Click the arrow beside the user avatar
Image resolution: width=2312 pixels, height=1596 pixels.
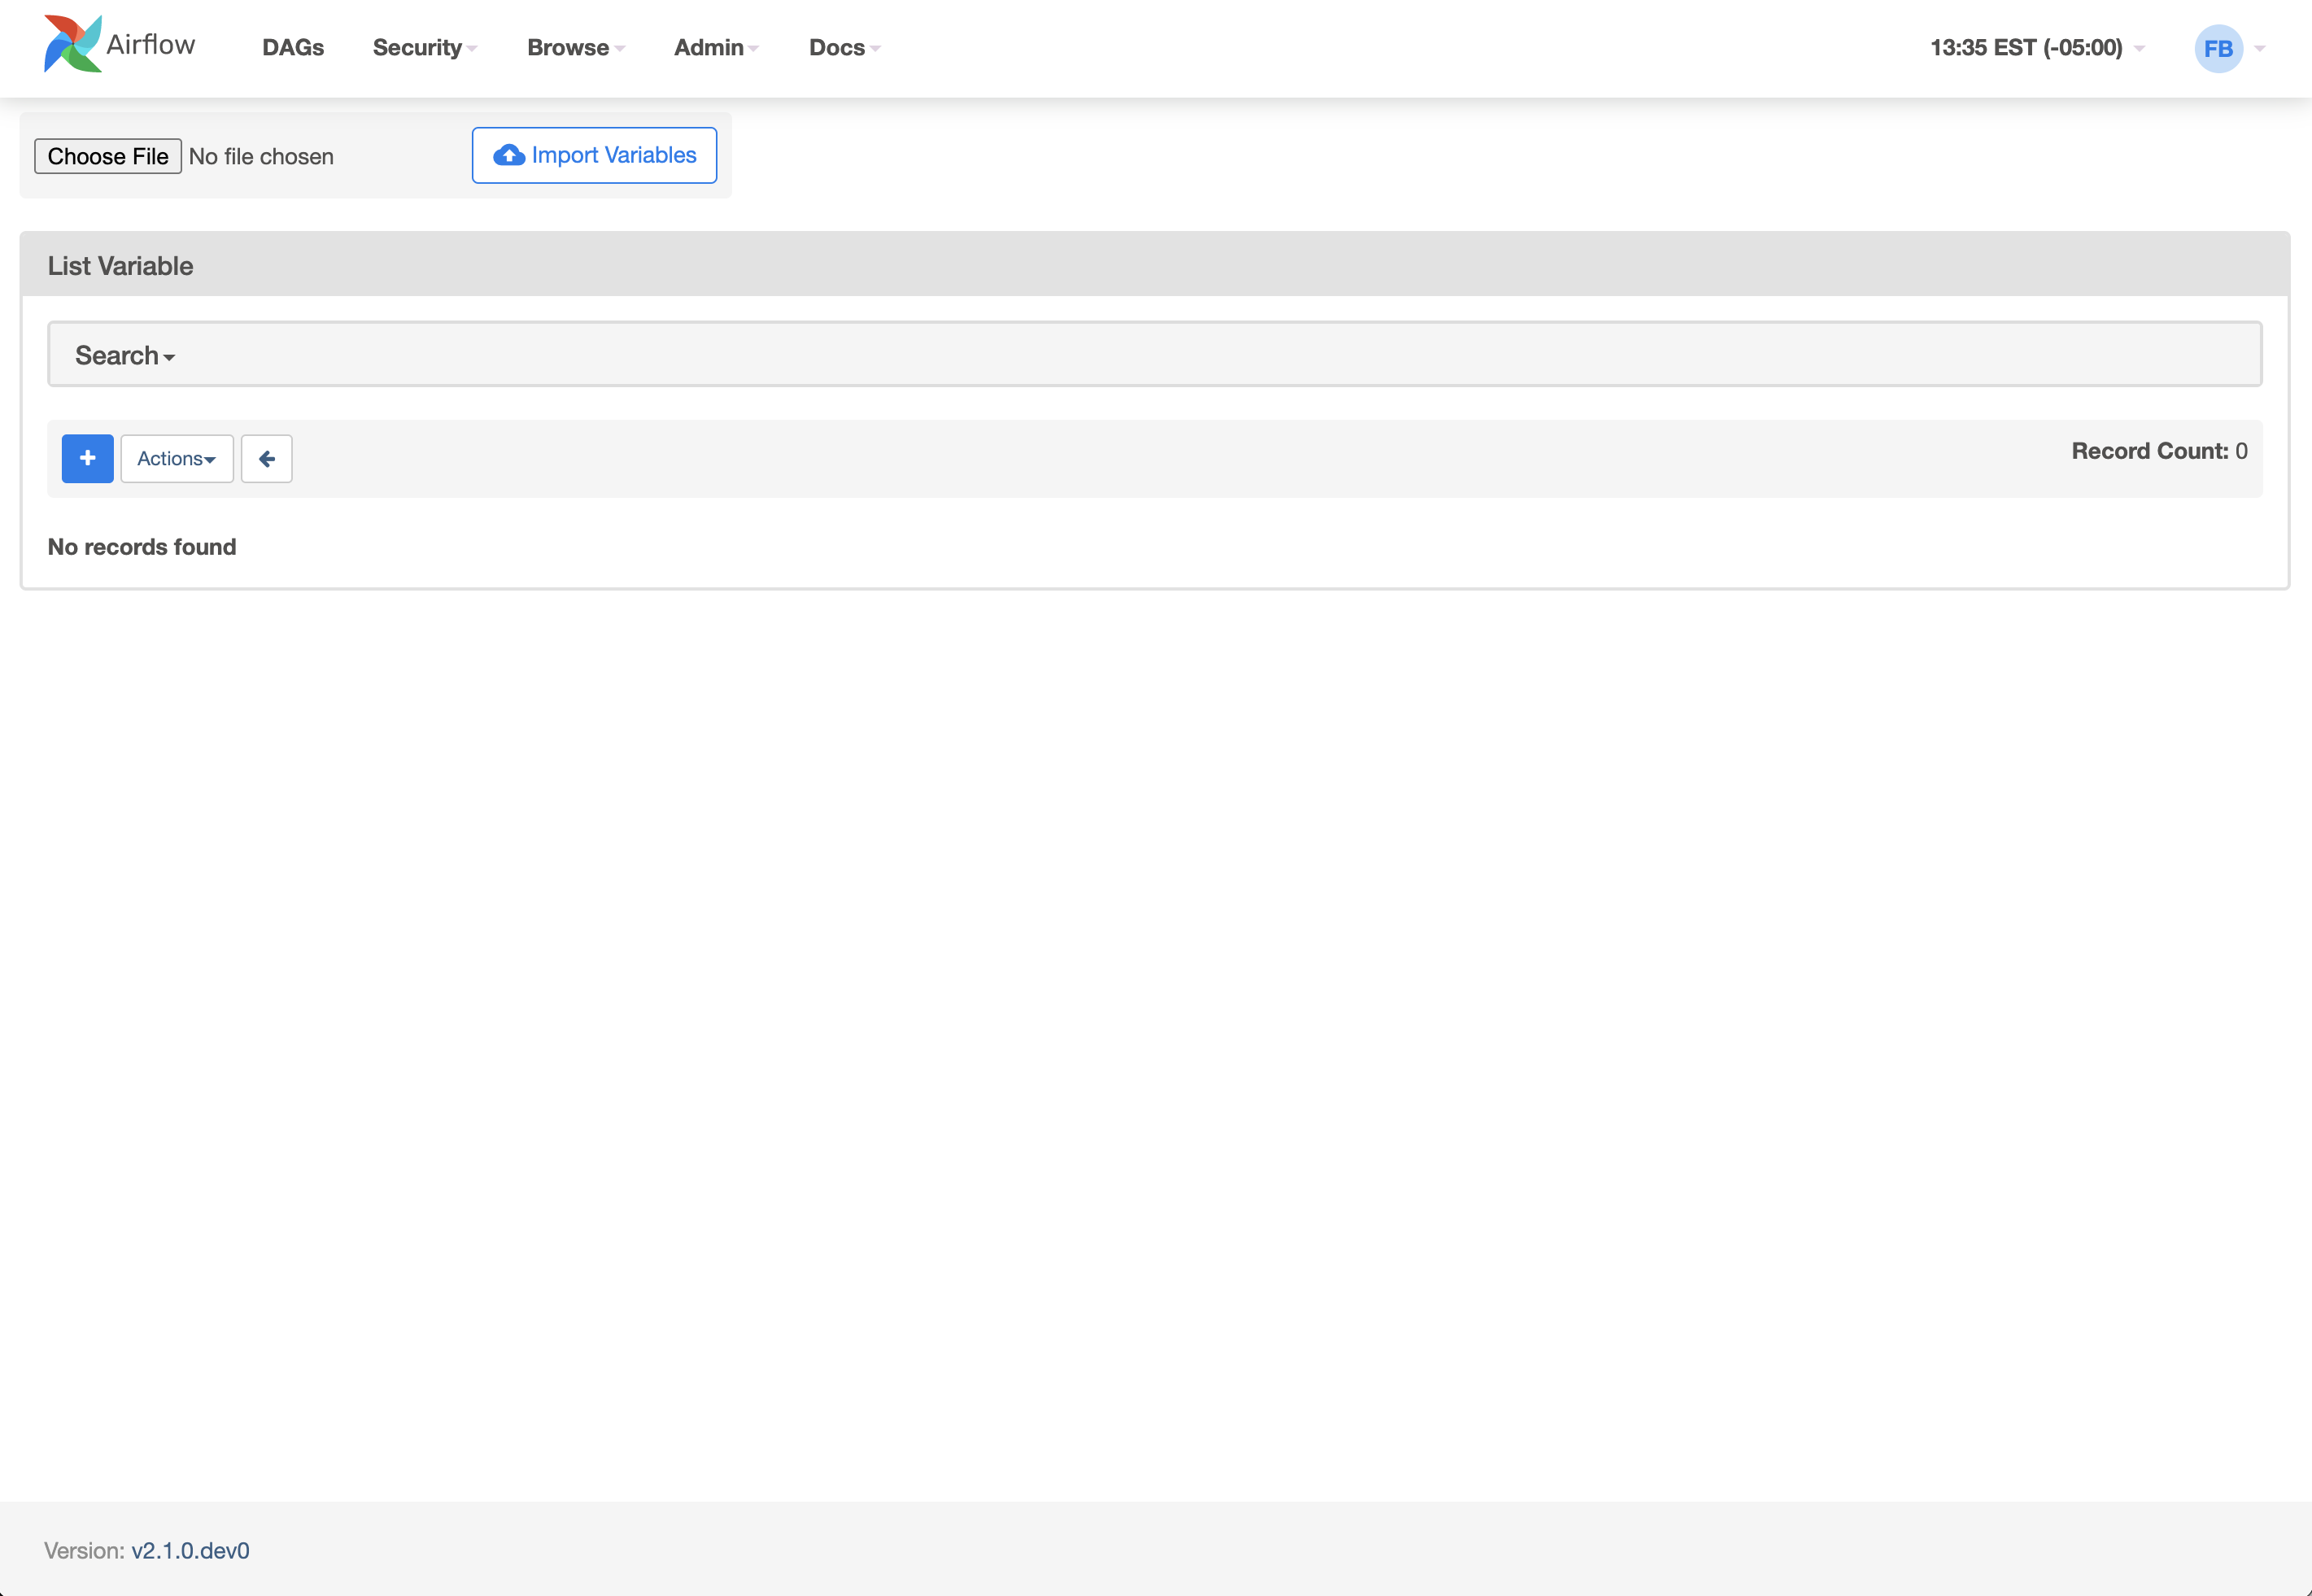pyautogui.click(x=2260, y=48)
